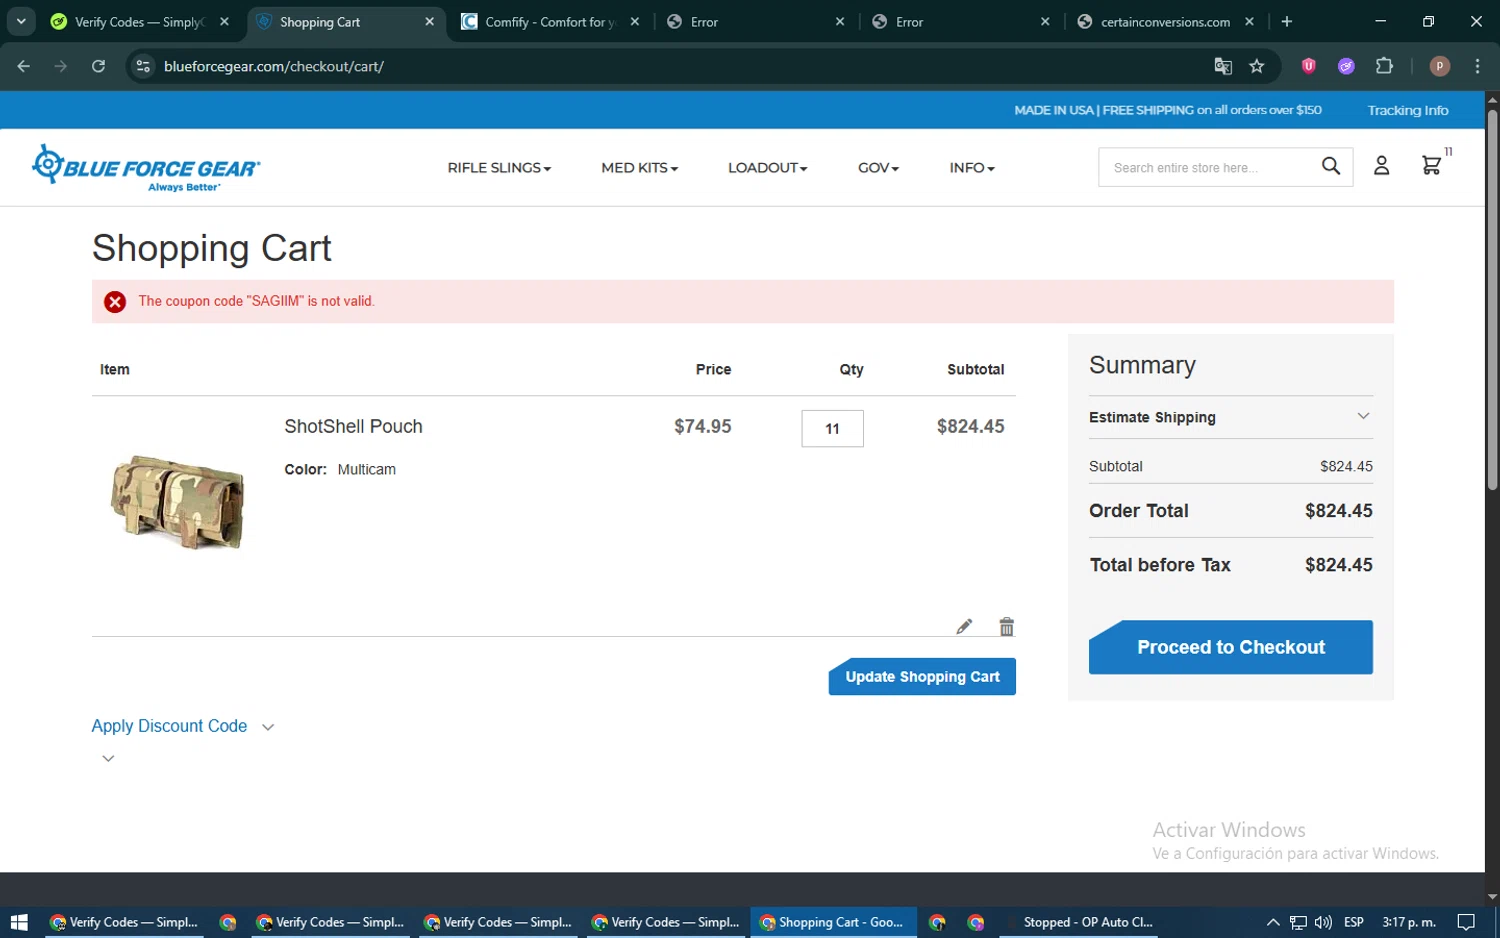View site information icon in address bar
The image size is (1500, 938).
pos(143,66)
